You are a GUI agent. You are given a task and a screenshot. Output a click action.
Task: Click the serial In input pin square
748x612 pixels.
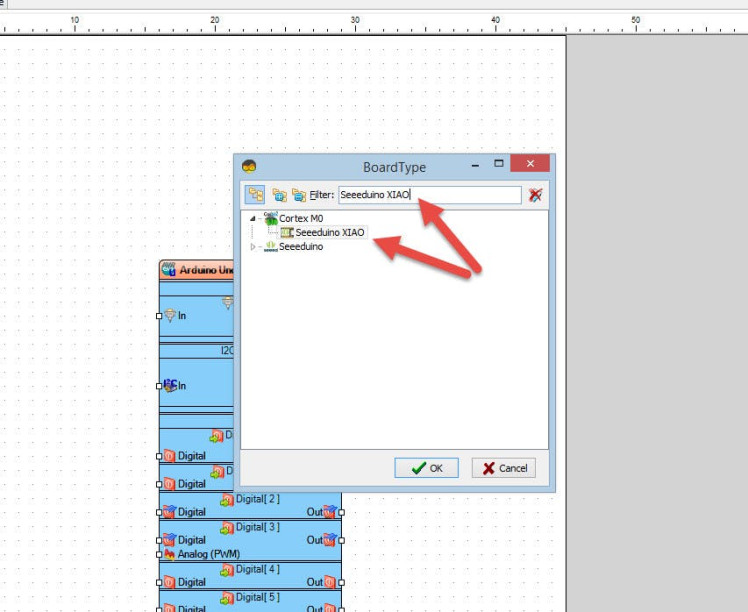click(159, 316)
